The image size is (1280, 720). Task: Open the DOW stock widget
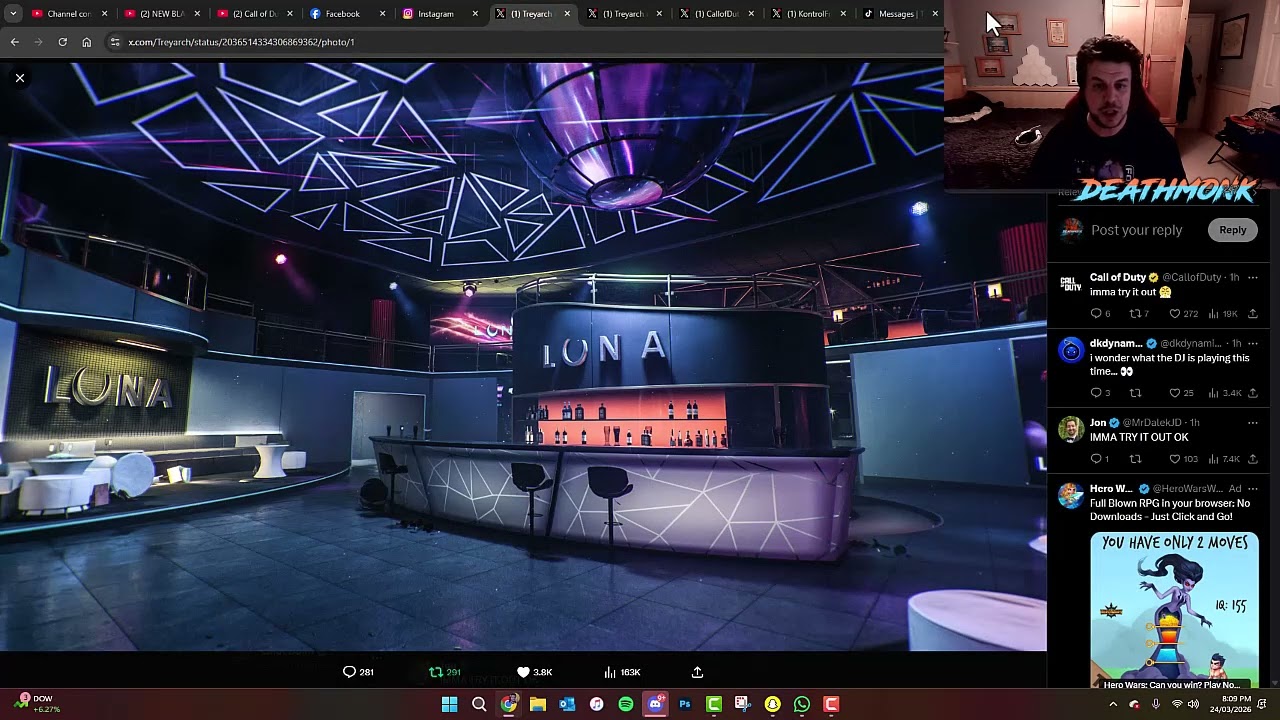click(x=38, y=704)
